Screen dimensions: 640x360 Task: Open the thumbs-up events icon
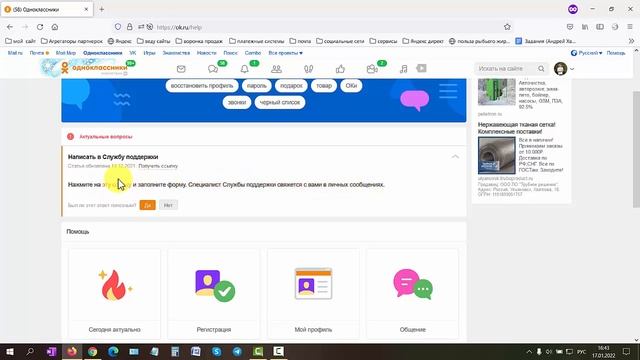pyautogui.click(x=340, y=69)
